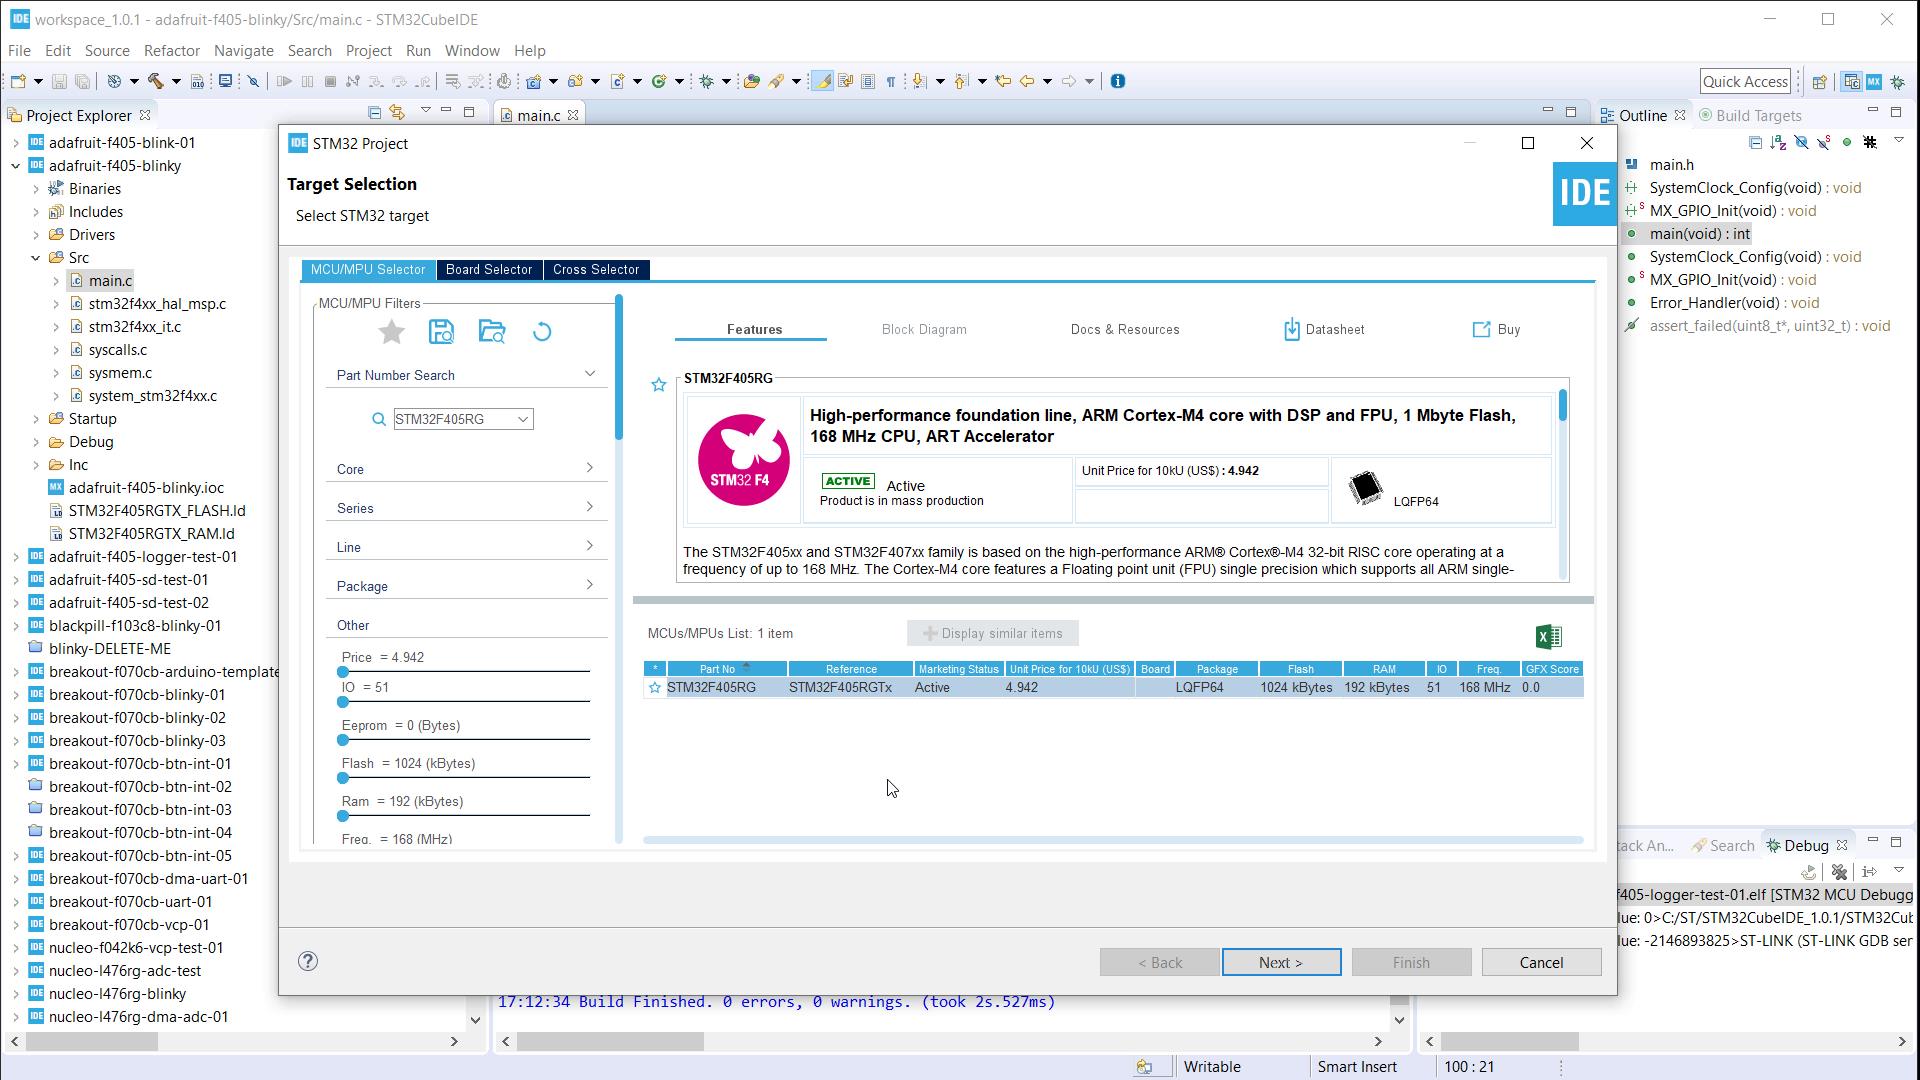This screenshot has width=1920, height=1080.
Task: Reset the MCU filters with the refresh icon
Action: click(542, 332)
